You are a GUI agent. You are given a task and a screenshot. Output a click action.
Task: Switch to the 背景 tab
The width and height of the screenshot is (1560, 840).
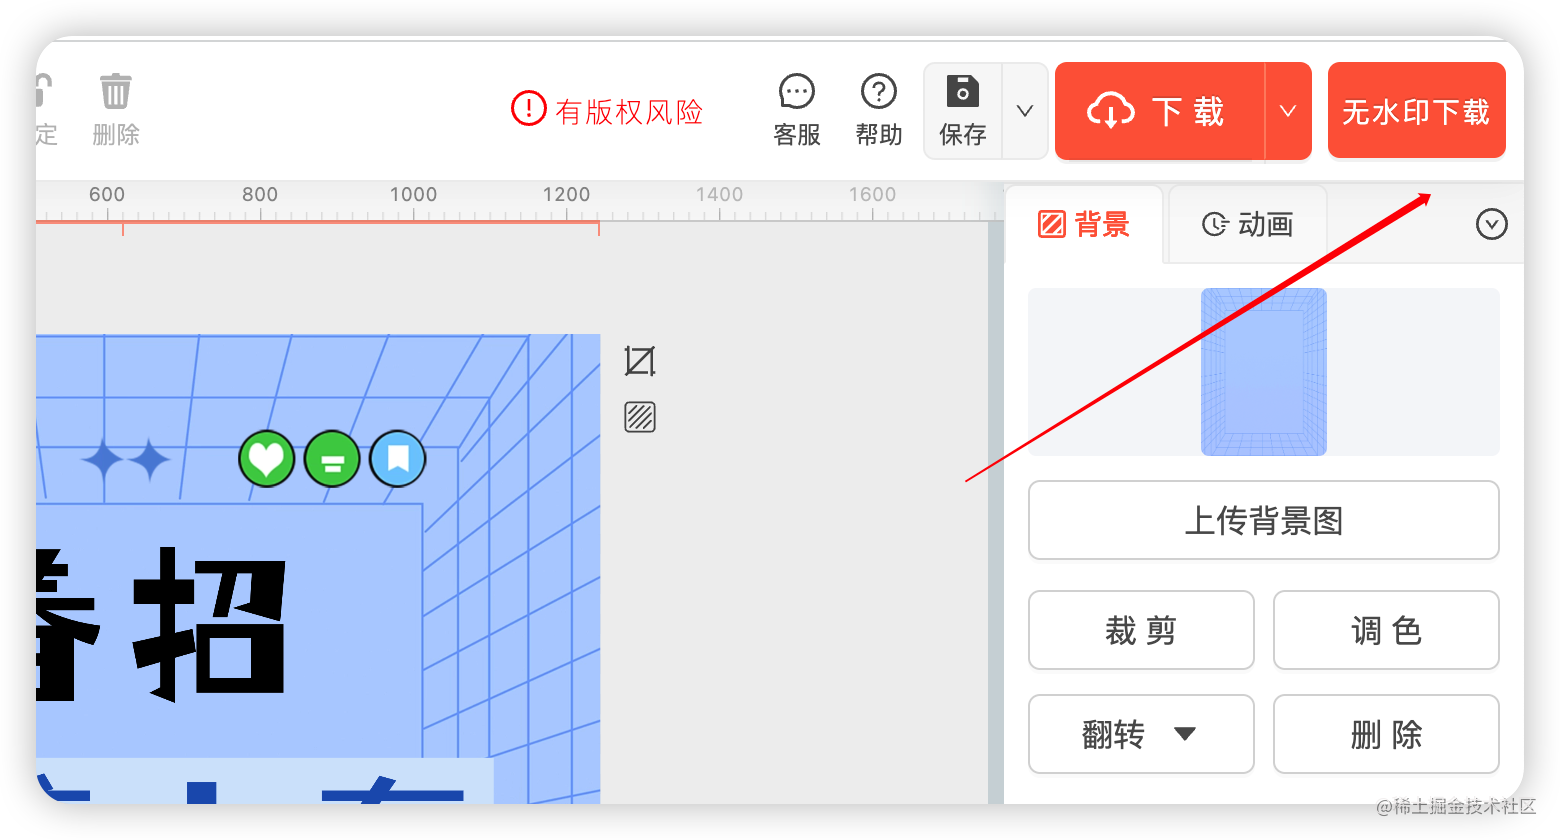[1085, 224]
